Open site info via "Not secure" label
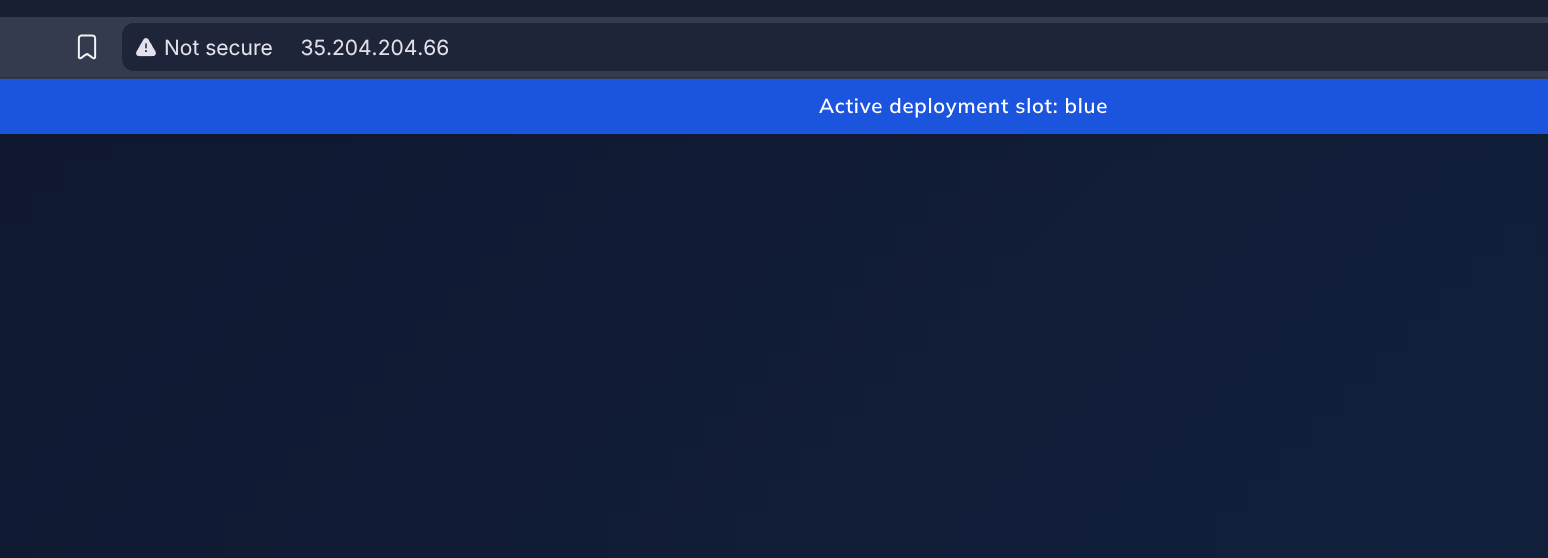 (218, 47)
